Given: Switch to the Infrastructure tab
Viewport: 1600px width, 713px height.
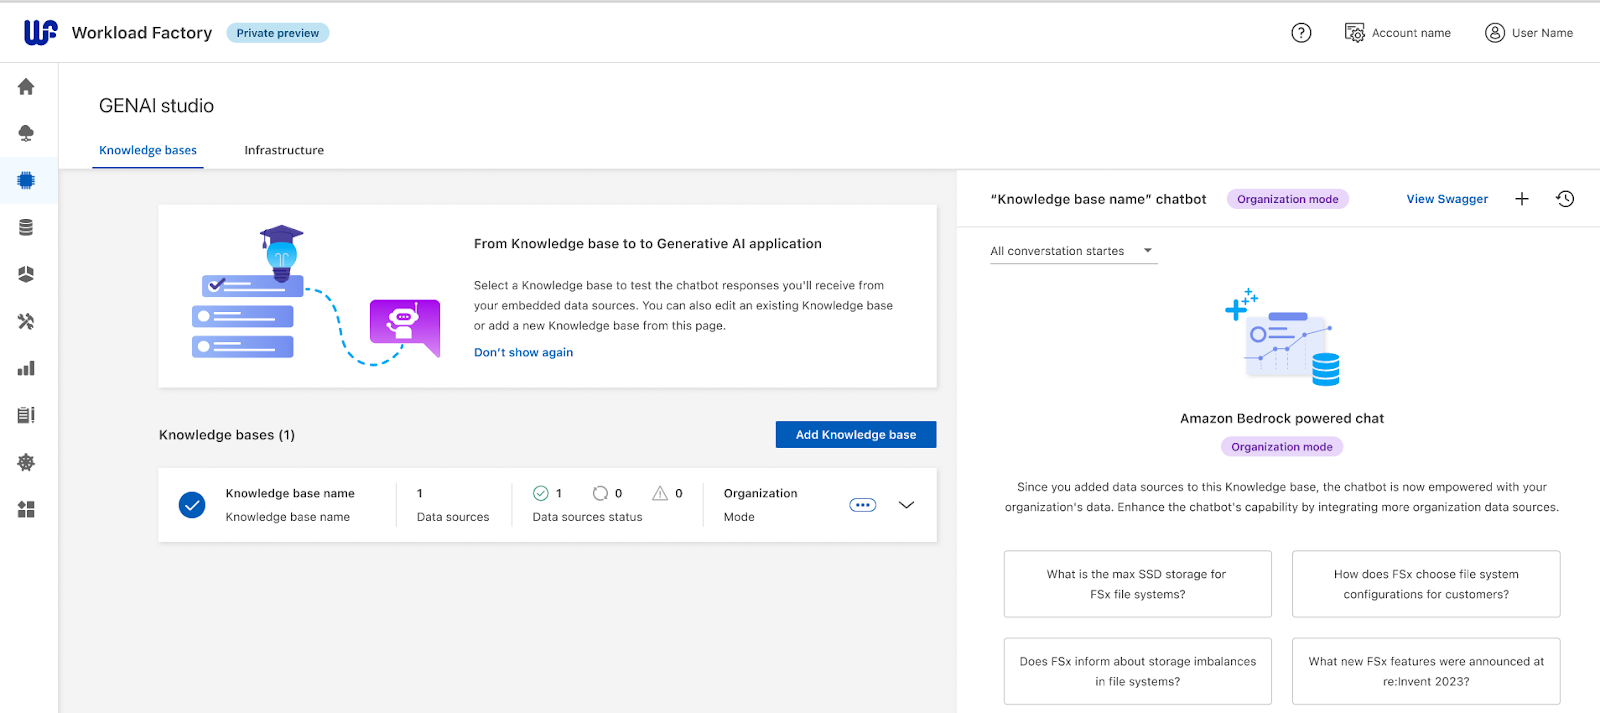Looking at the screenshot, I should pos(284,150).
